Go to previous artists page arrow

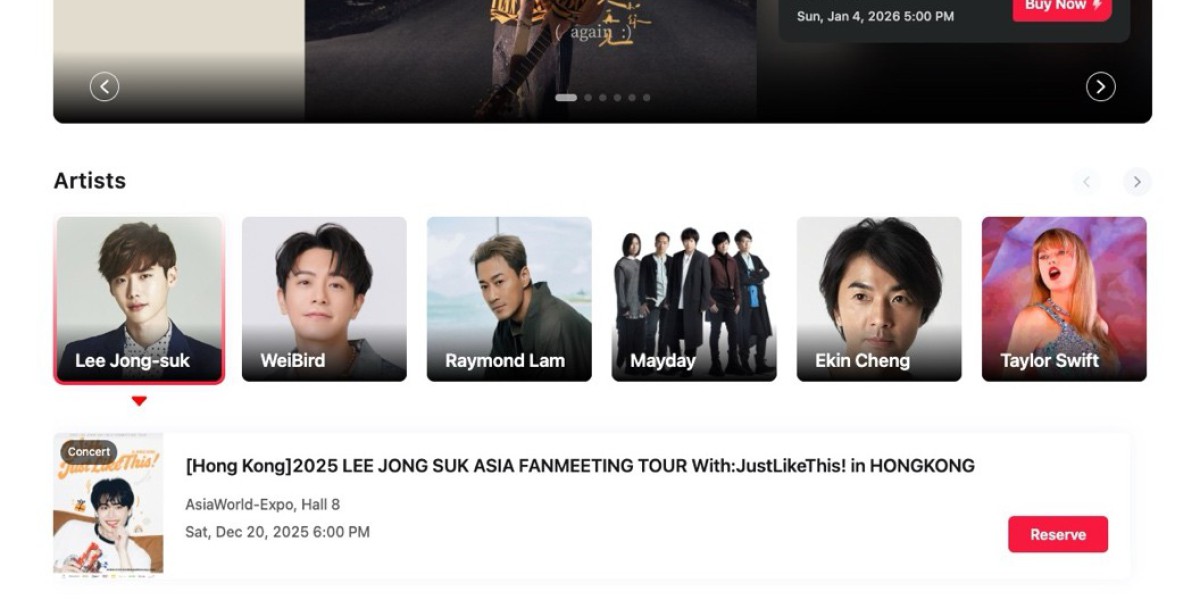click(x=1087, y=182)
